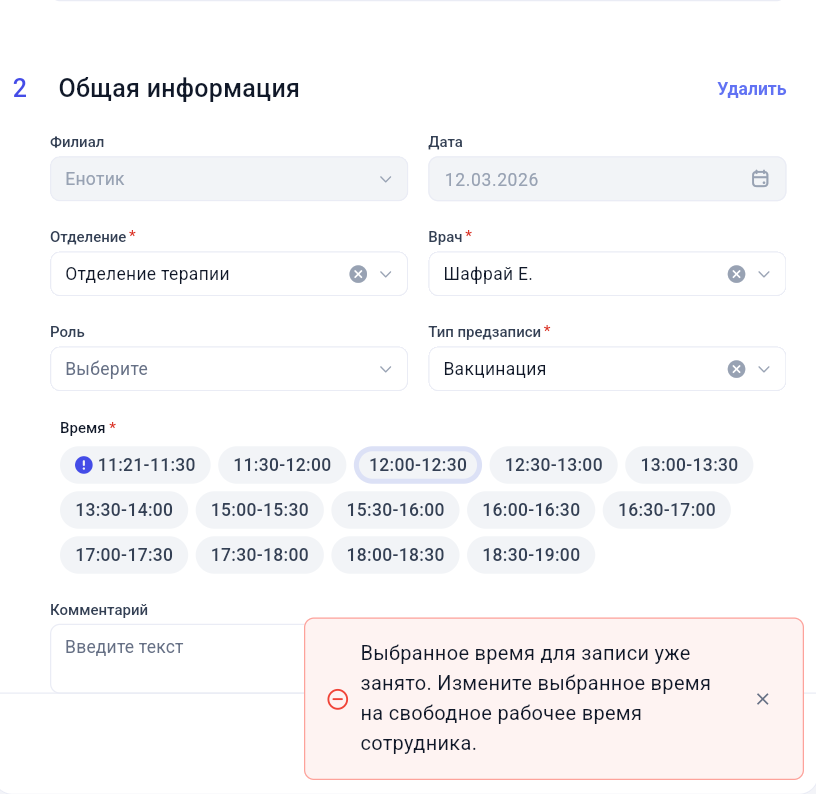Select the 13:30-14:00 time slot
Viewport: 816px width, 794px height.
[124, 510]
